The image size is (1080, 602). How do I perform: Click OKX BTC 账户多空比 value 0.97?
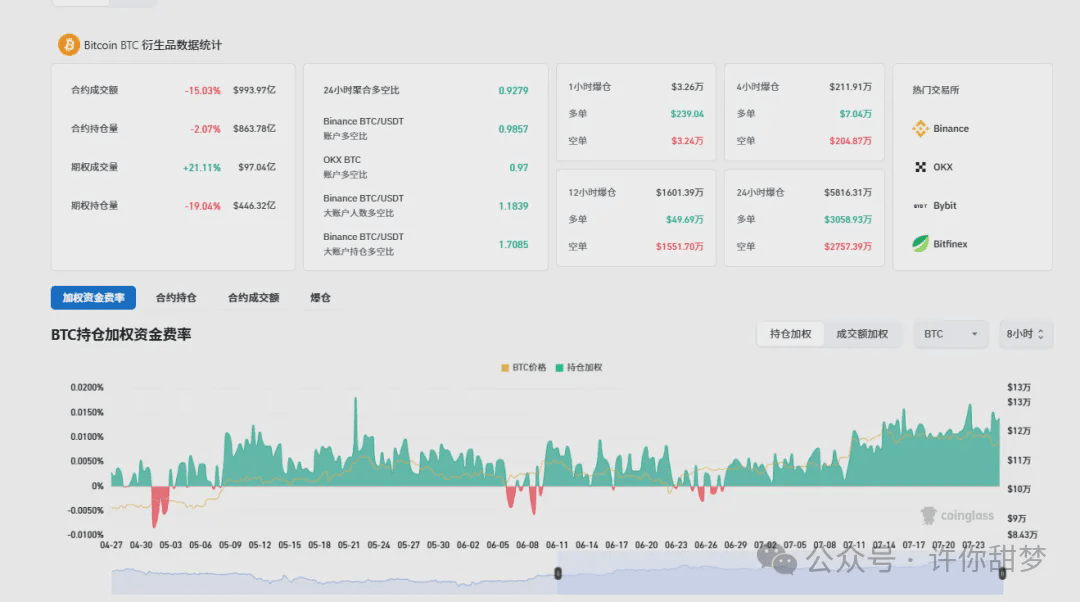tap(519, 167)
